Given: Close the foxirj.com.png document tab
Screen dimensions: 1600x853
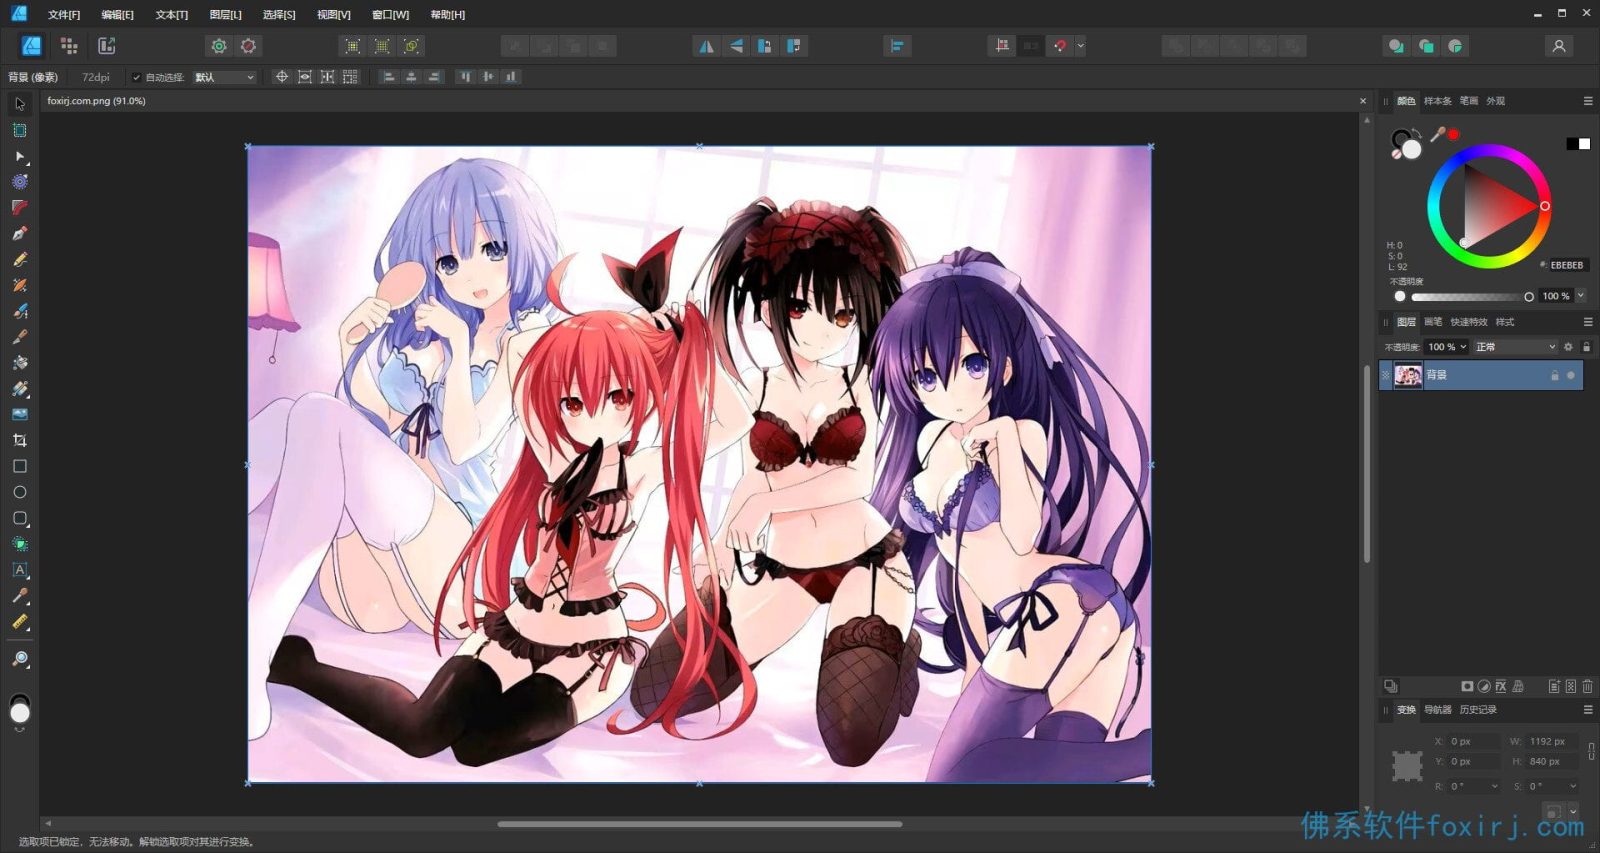Looking at the screenshot, I should click(1362, 101).
